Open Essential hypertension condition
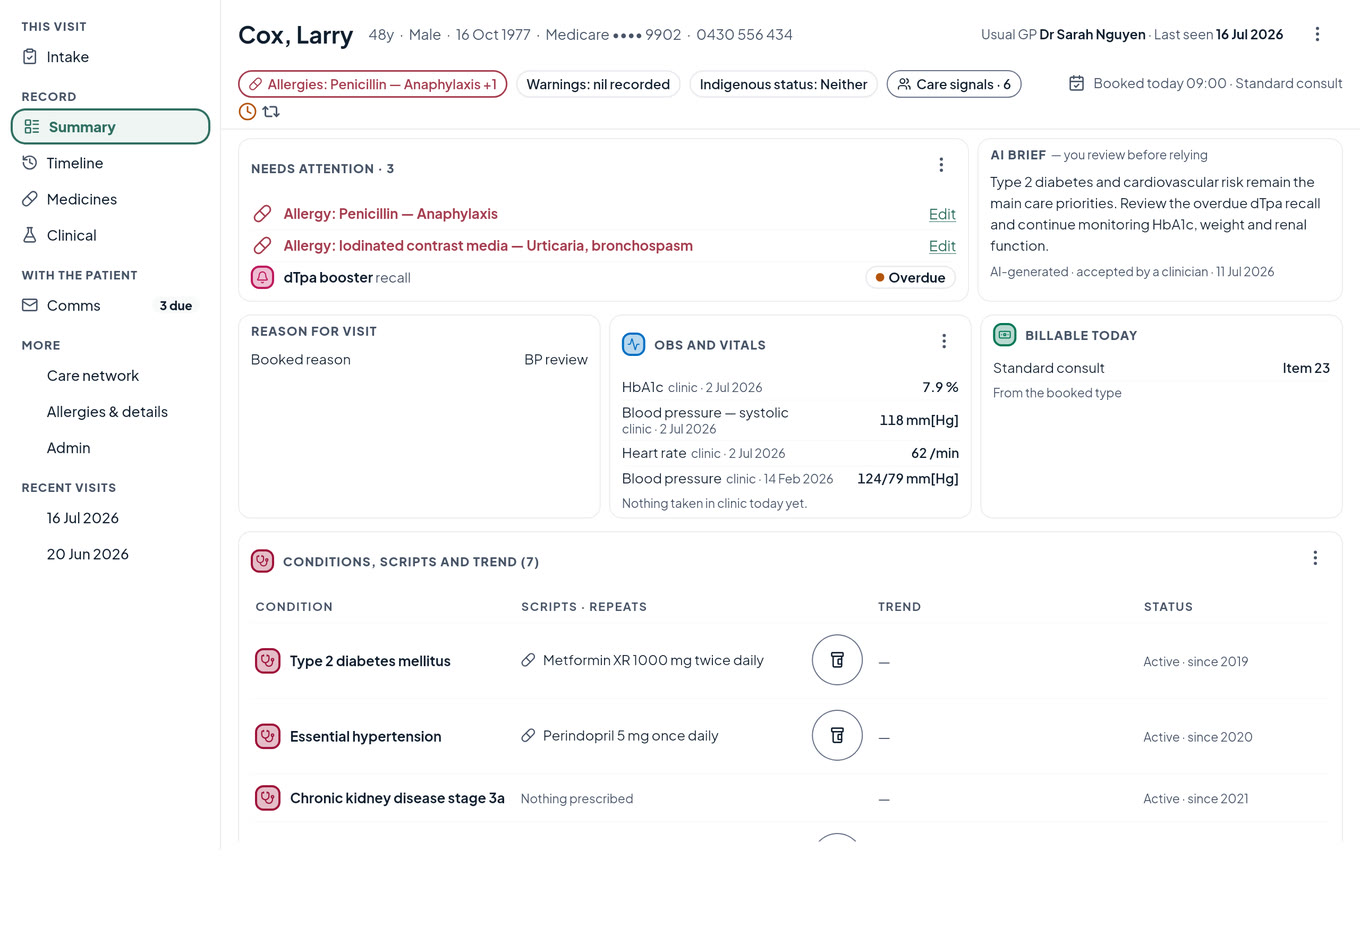1360x944 pixels. pos(366,737)
